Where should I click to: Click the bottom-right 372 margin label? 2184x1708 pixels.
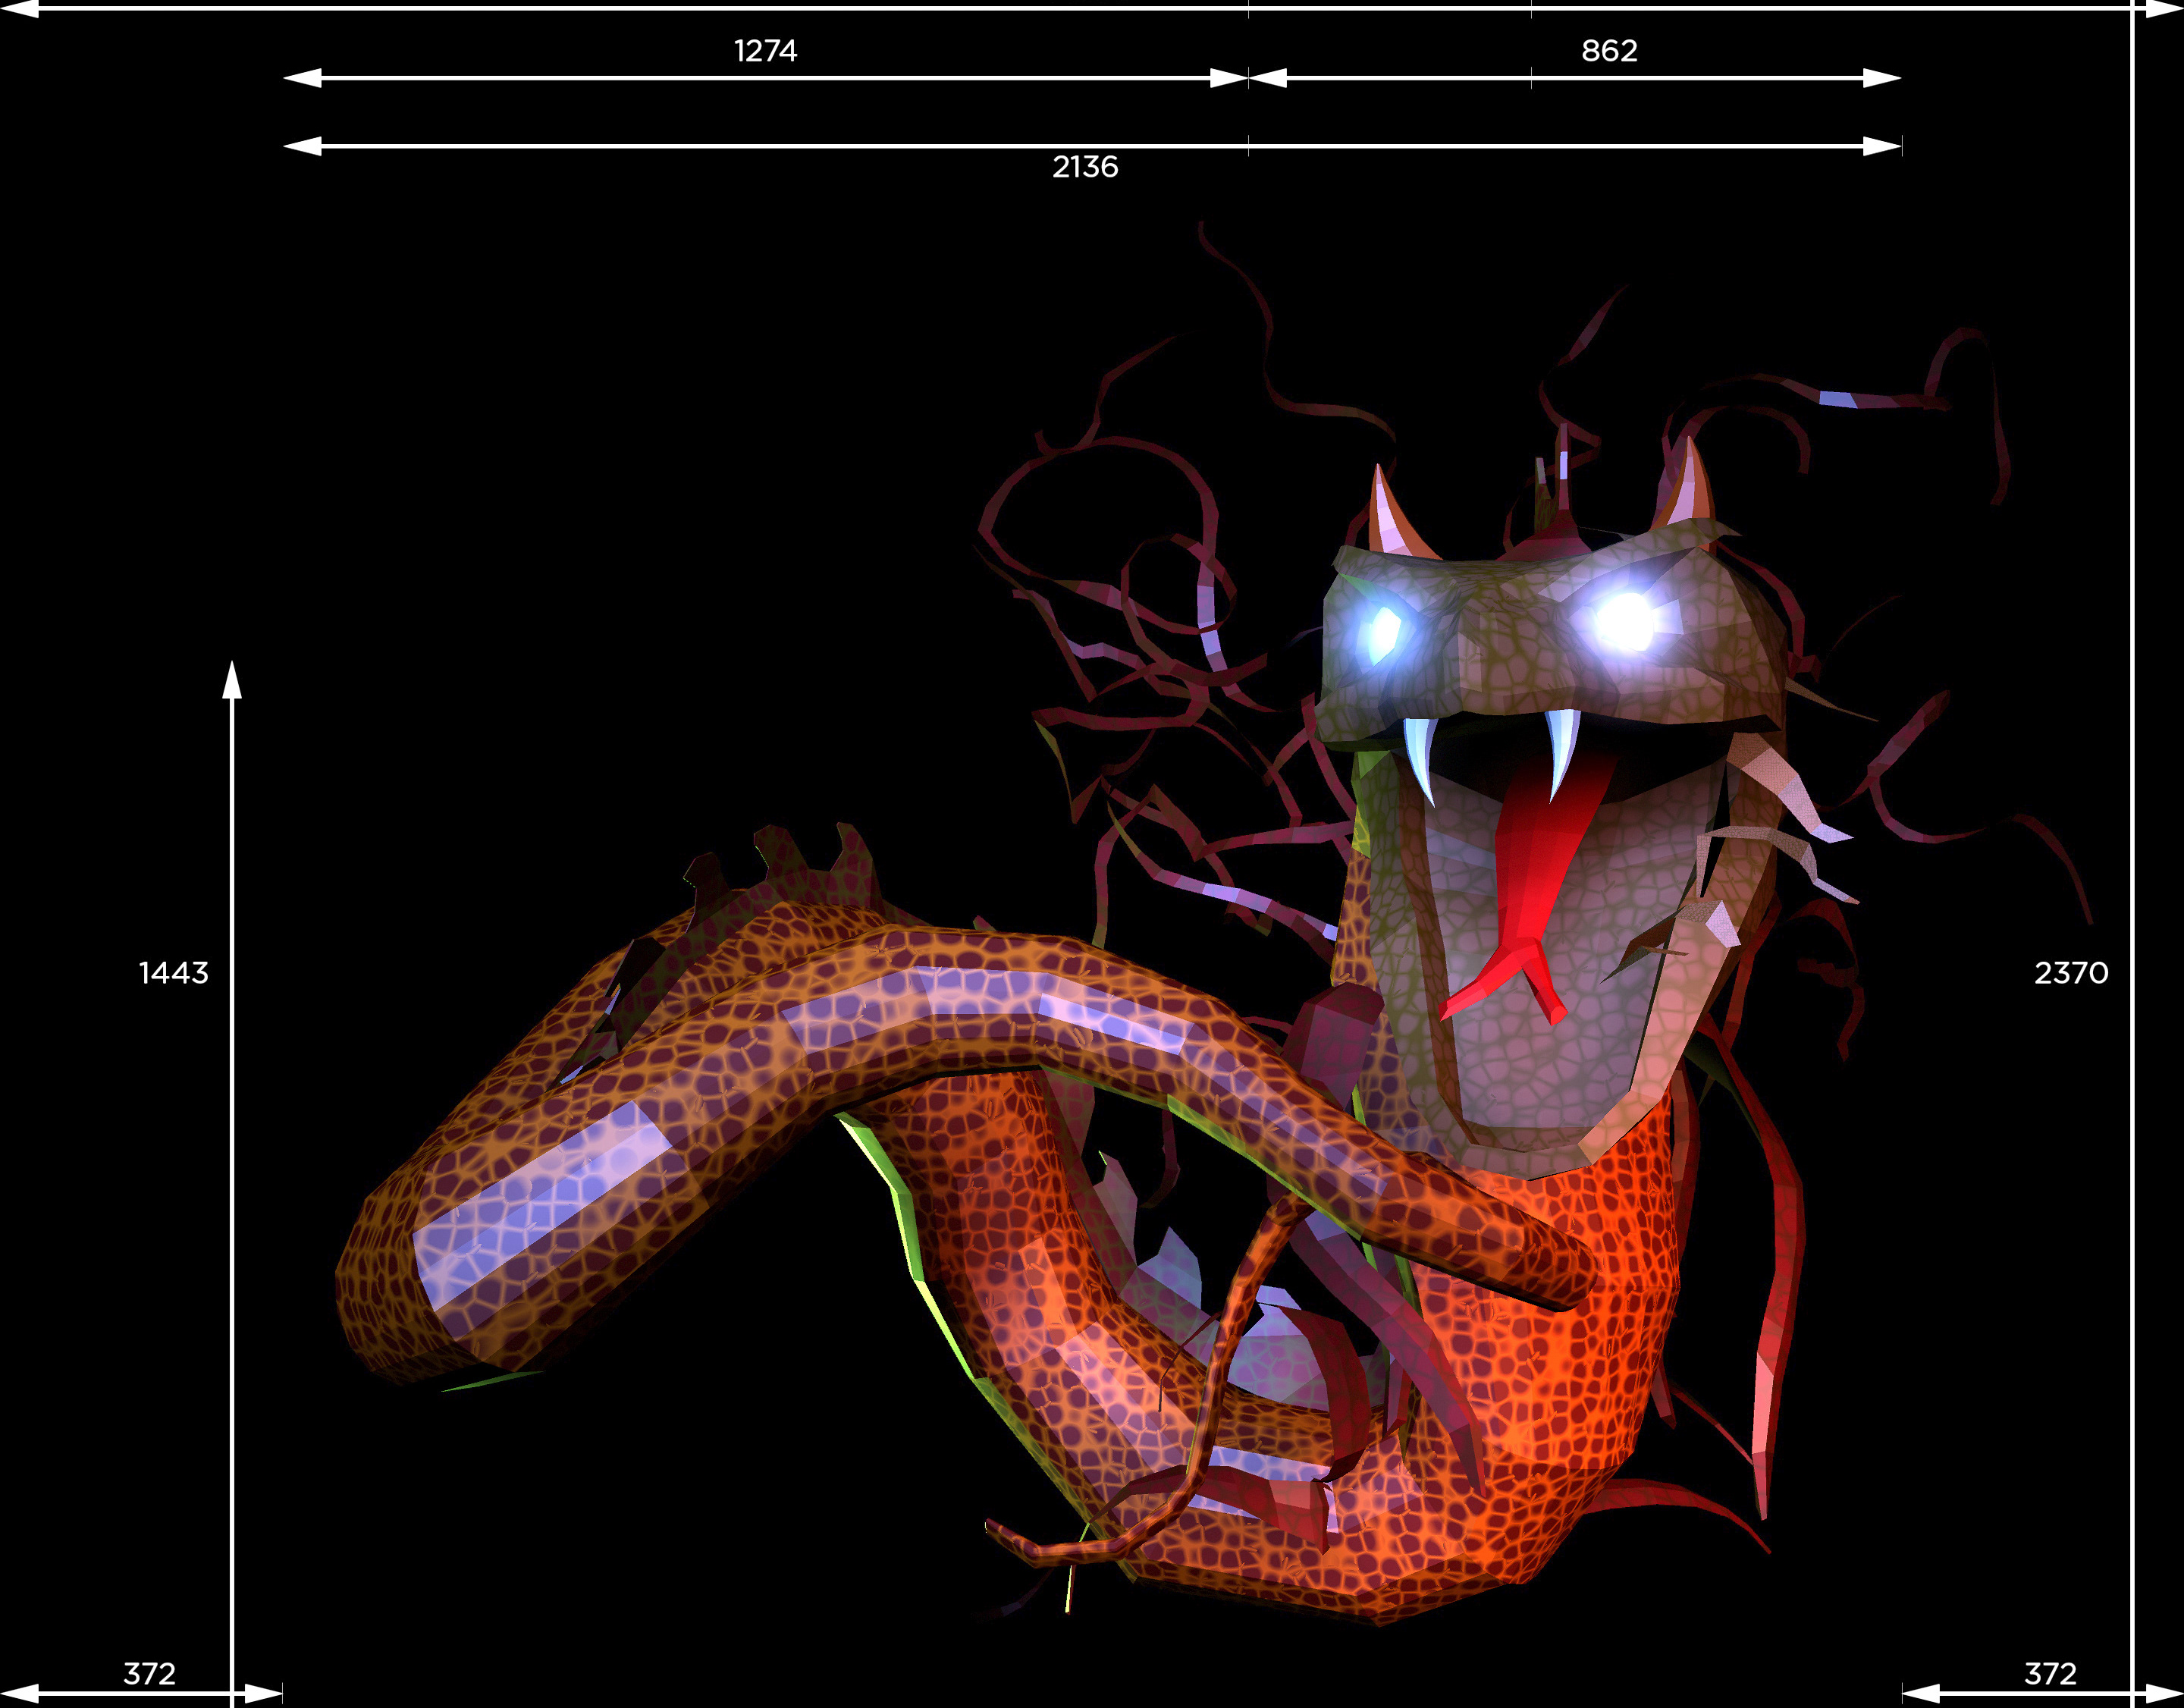(x=2050, y=1674)
